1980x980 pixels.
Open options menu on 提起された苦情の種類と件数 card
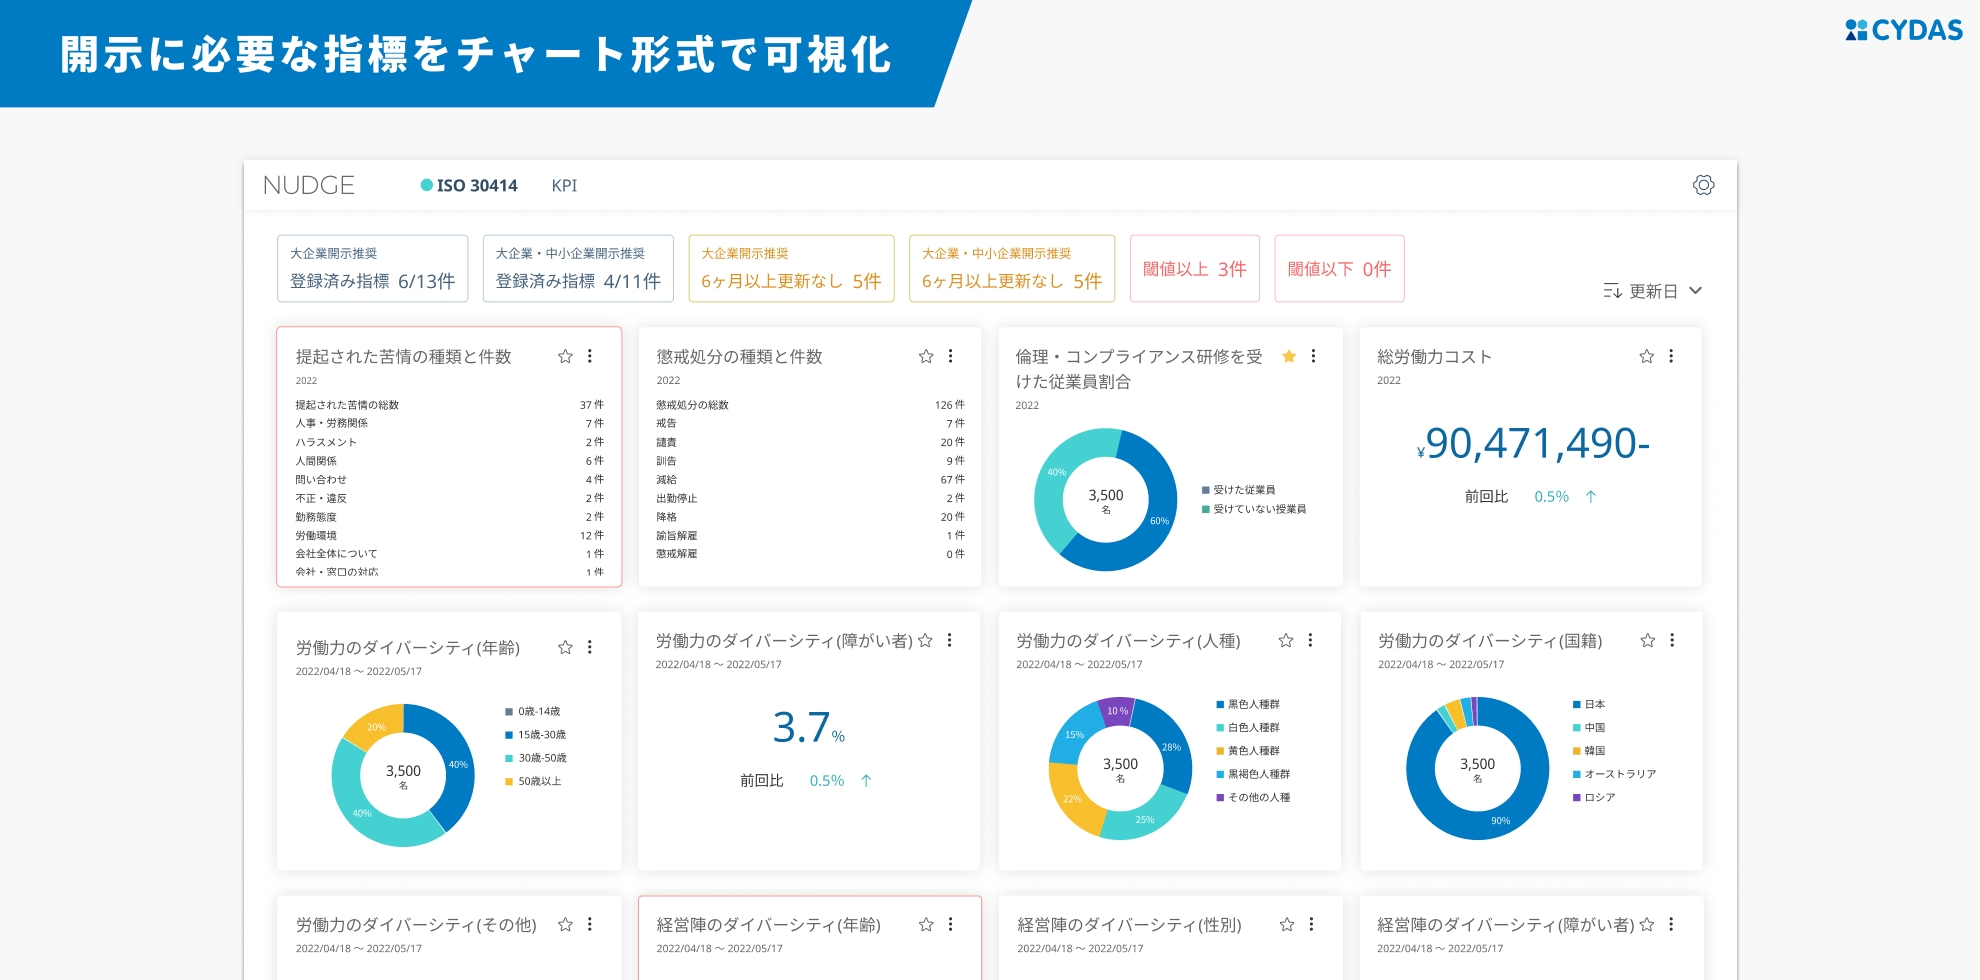pos(590,356)
